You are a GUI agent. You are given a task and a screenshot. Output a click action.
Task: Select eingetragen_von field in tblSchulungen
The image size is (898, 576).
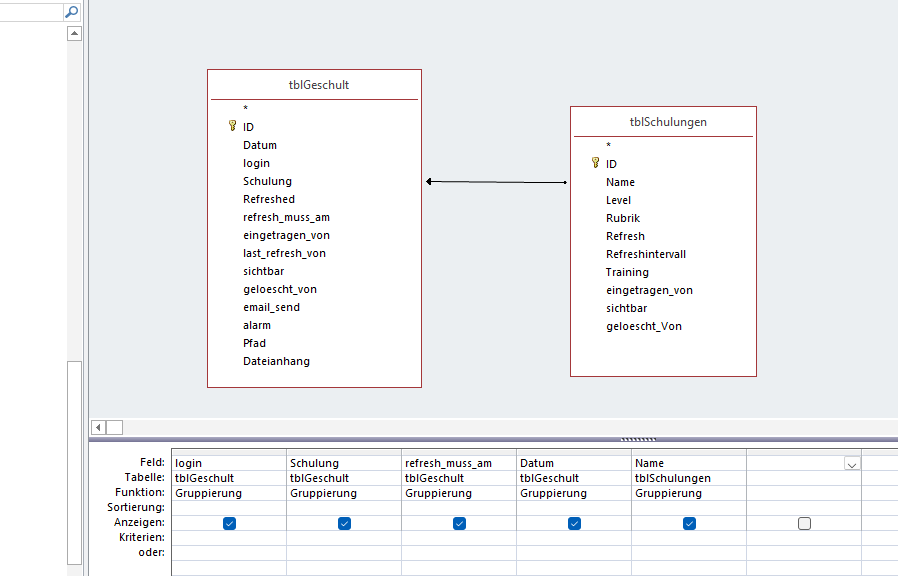click(649, 290)
